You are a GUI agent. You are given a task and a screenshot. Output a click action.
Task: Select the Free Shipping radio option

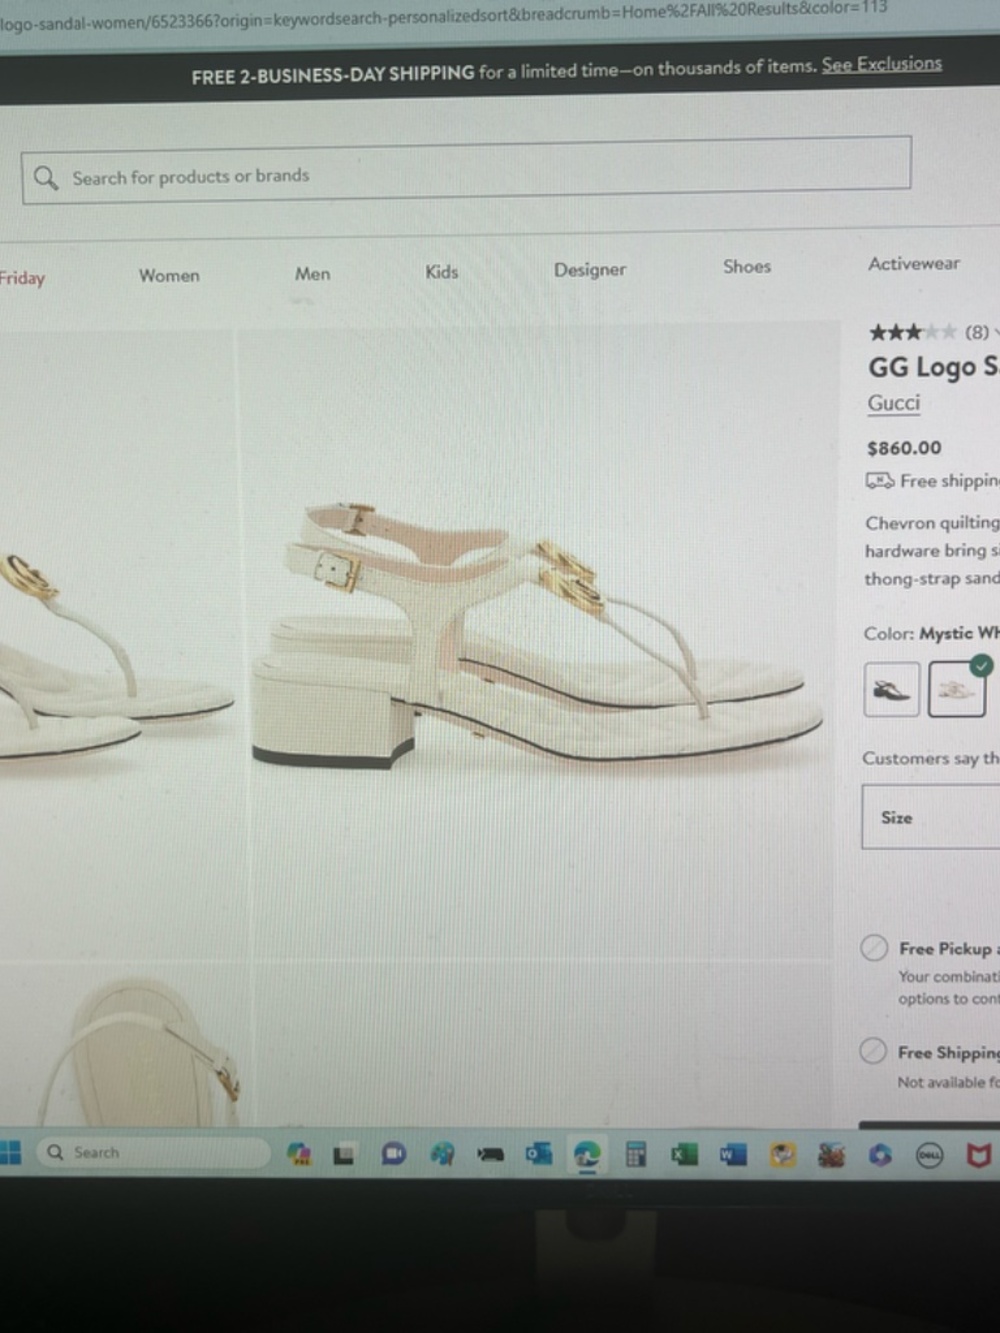pos(873,1051)
